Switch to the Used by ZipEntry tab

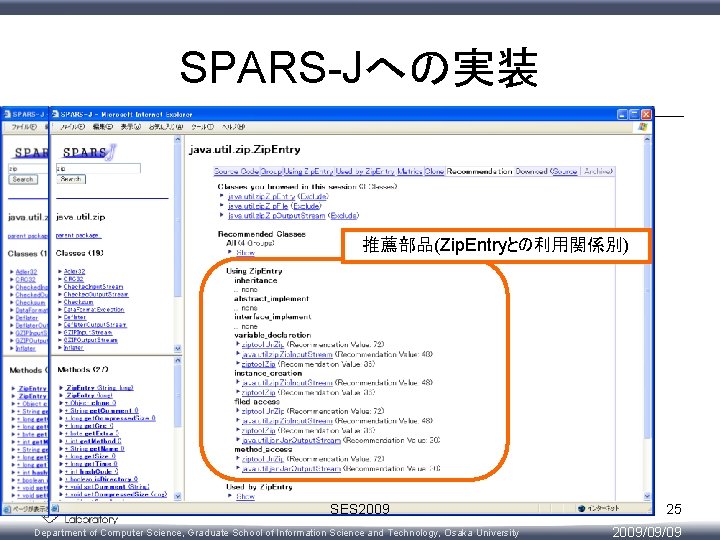pos(365,171)
